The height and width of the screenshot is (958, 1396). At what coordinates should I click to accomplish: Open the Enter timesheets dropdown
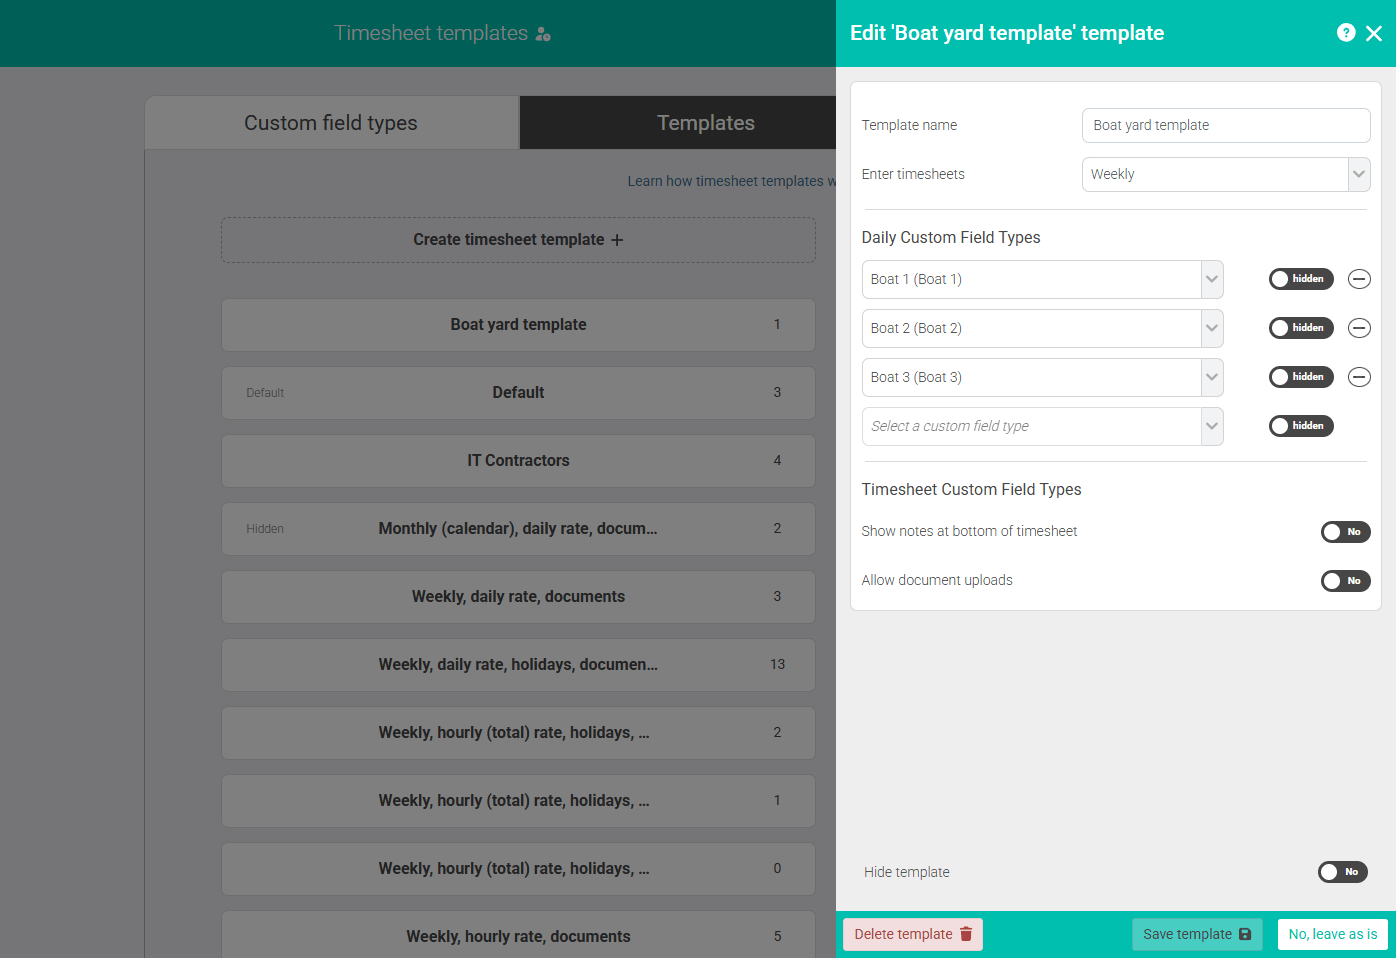click(x=1358, y=174)
